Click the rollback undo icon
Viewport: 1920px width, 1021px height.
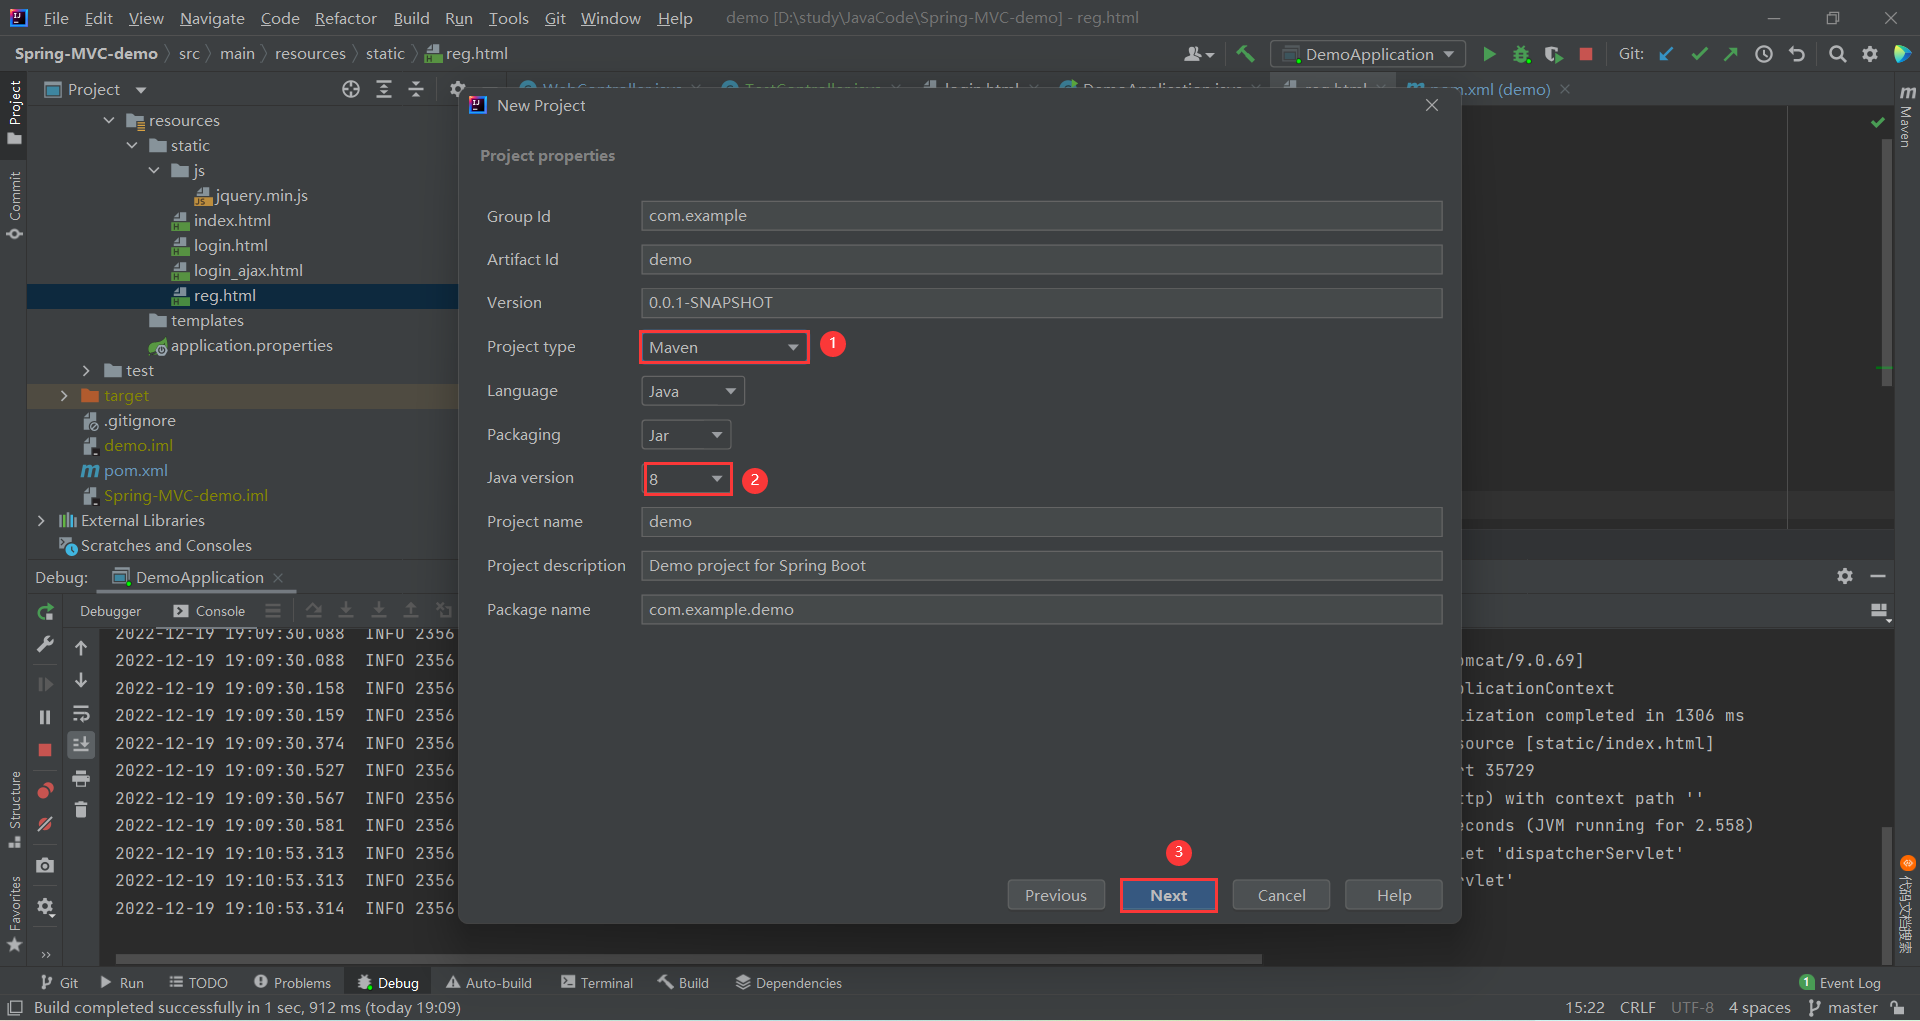[x=1797, y=54]
